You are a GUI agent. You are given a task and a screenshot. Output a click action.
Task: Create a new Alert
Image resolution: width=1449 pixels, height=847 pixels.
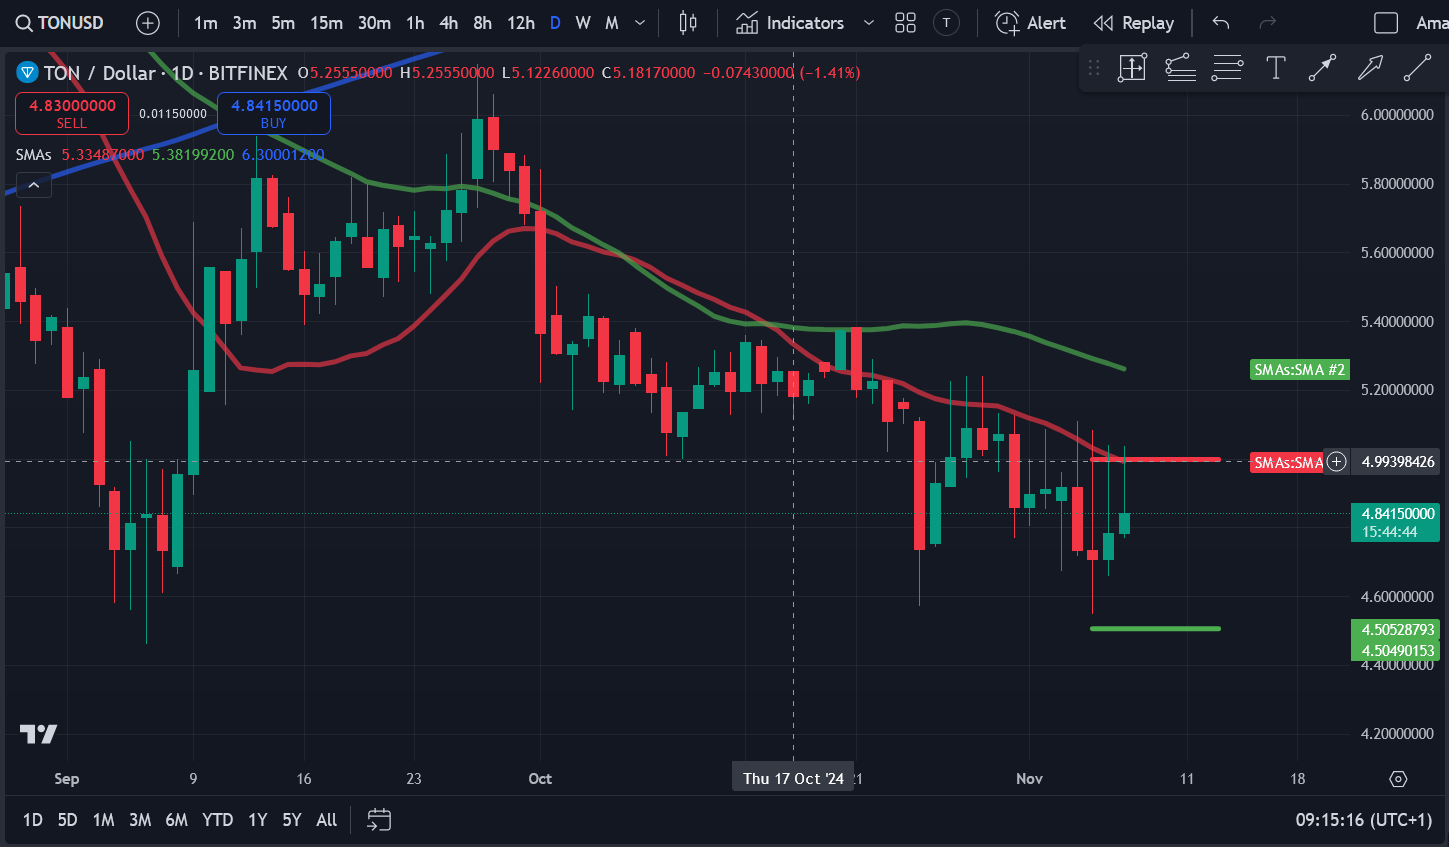point(1030,23)
